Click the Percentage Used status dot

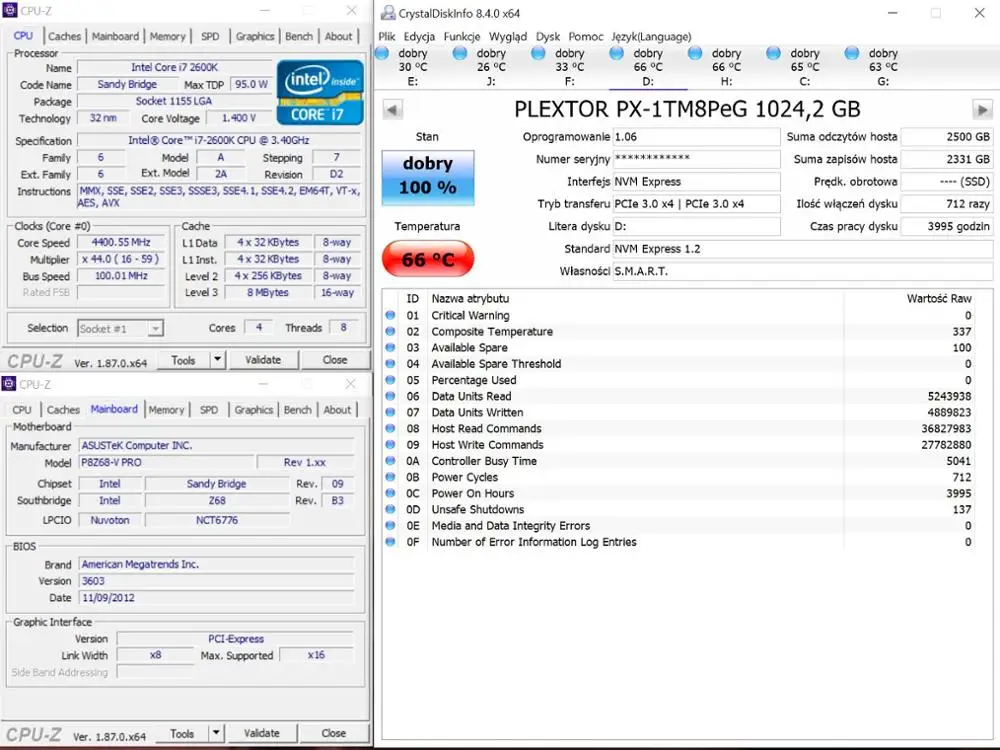coord(390,380)
